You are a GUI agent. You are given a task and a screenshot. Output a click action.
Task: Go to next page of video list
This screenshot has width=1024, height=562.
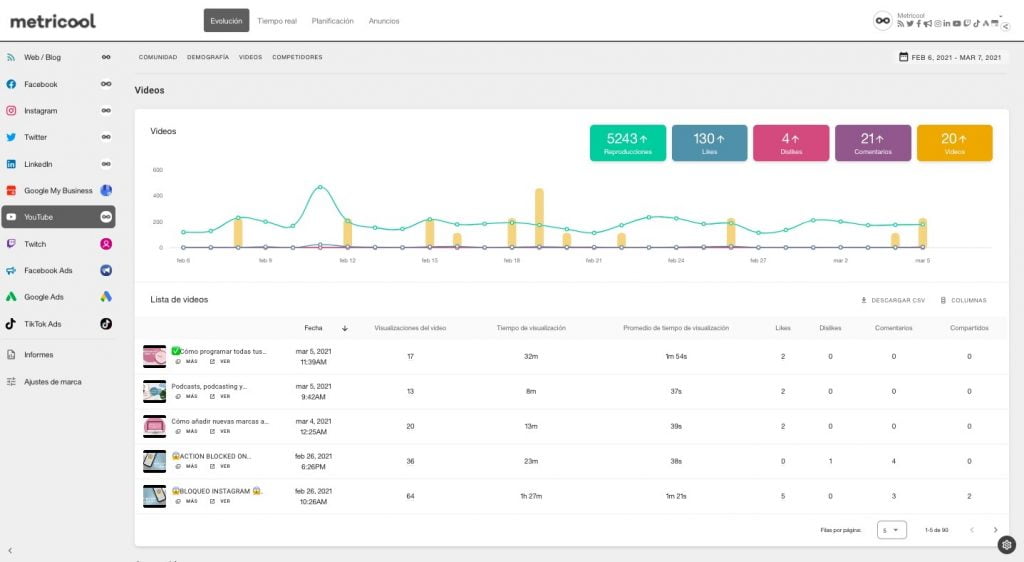tap(995, 530)
